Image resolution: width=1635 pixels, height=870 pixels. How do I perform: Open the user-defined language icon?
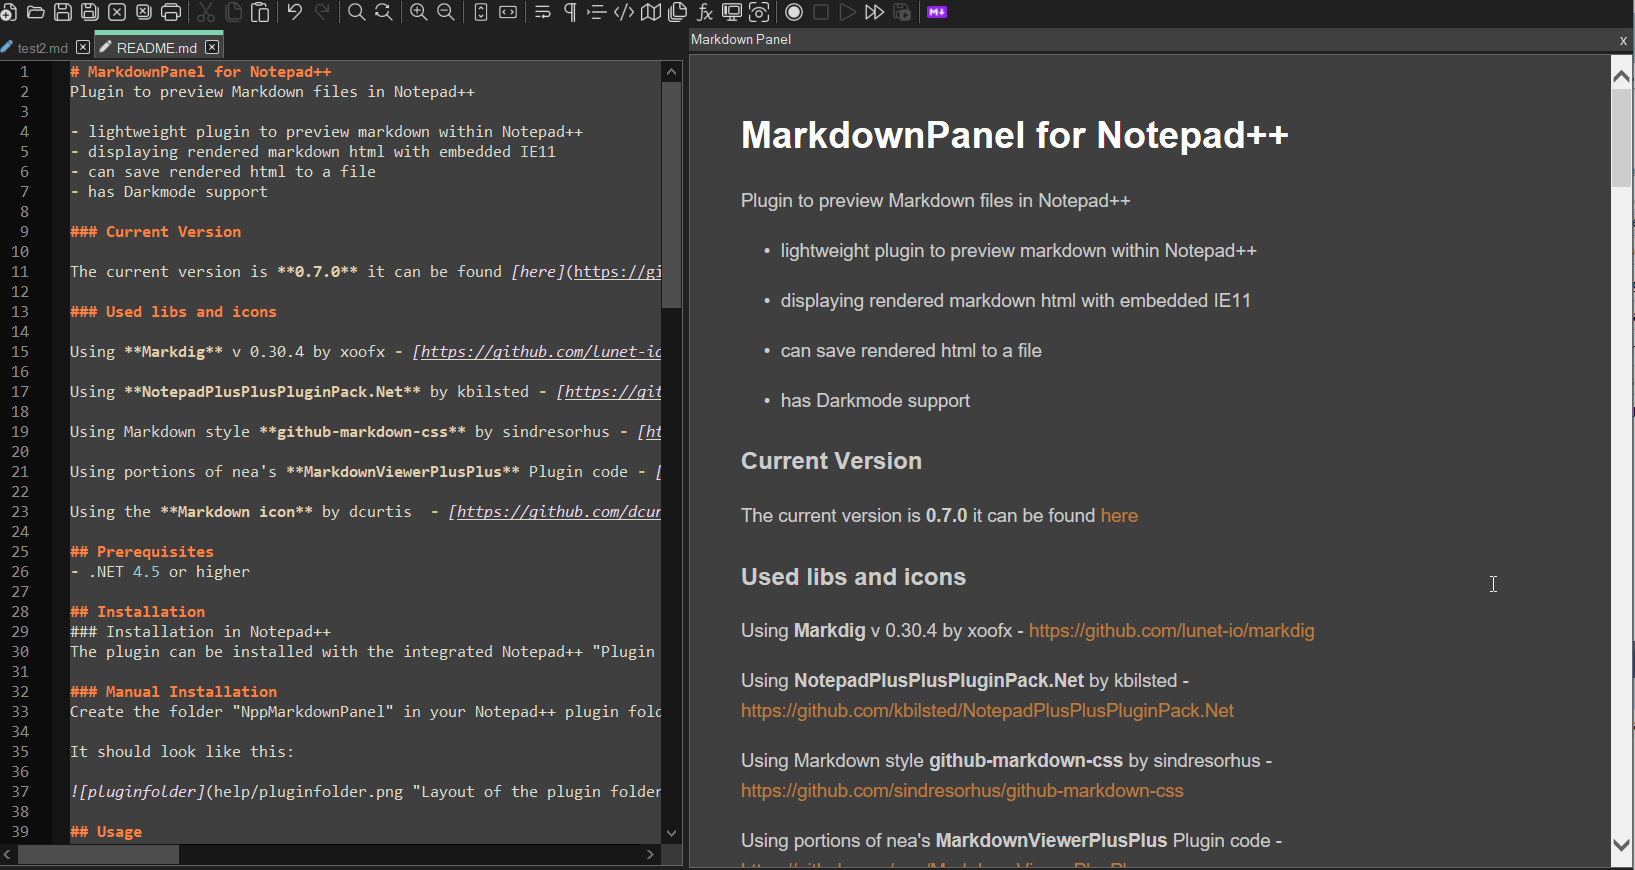pos(624,12)
